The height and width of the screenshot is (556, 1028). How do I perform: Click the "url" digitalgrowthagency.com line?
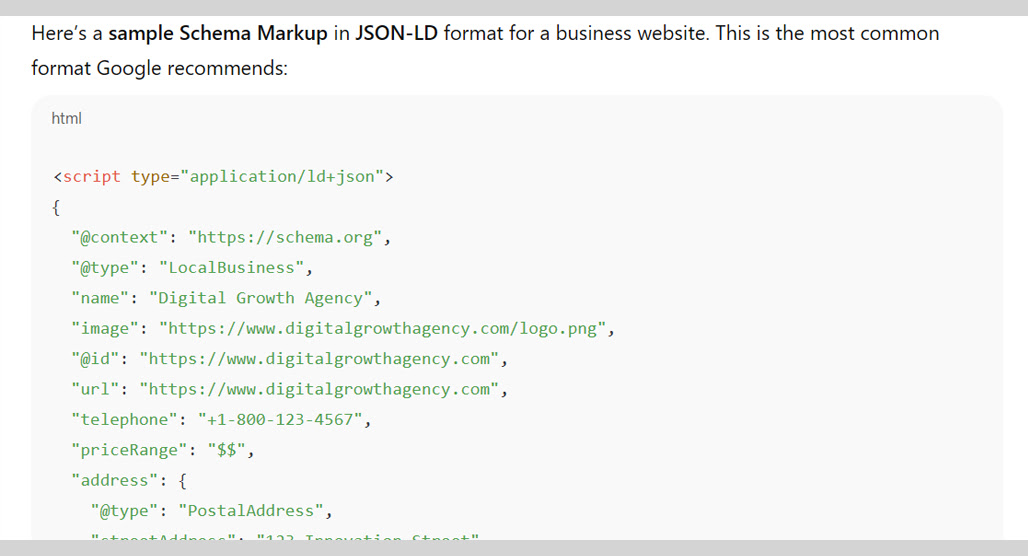pyautogui.click(x=289, y=389)
